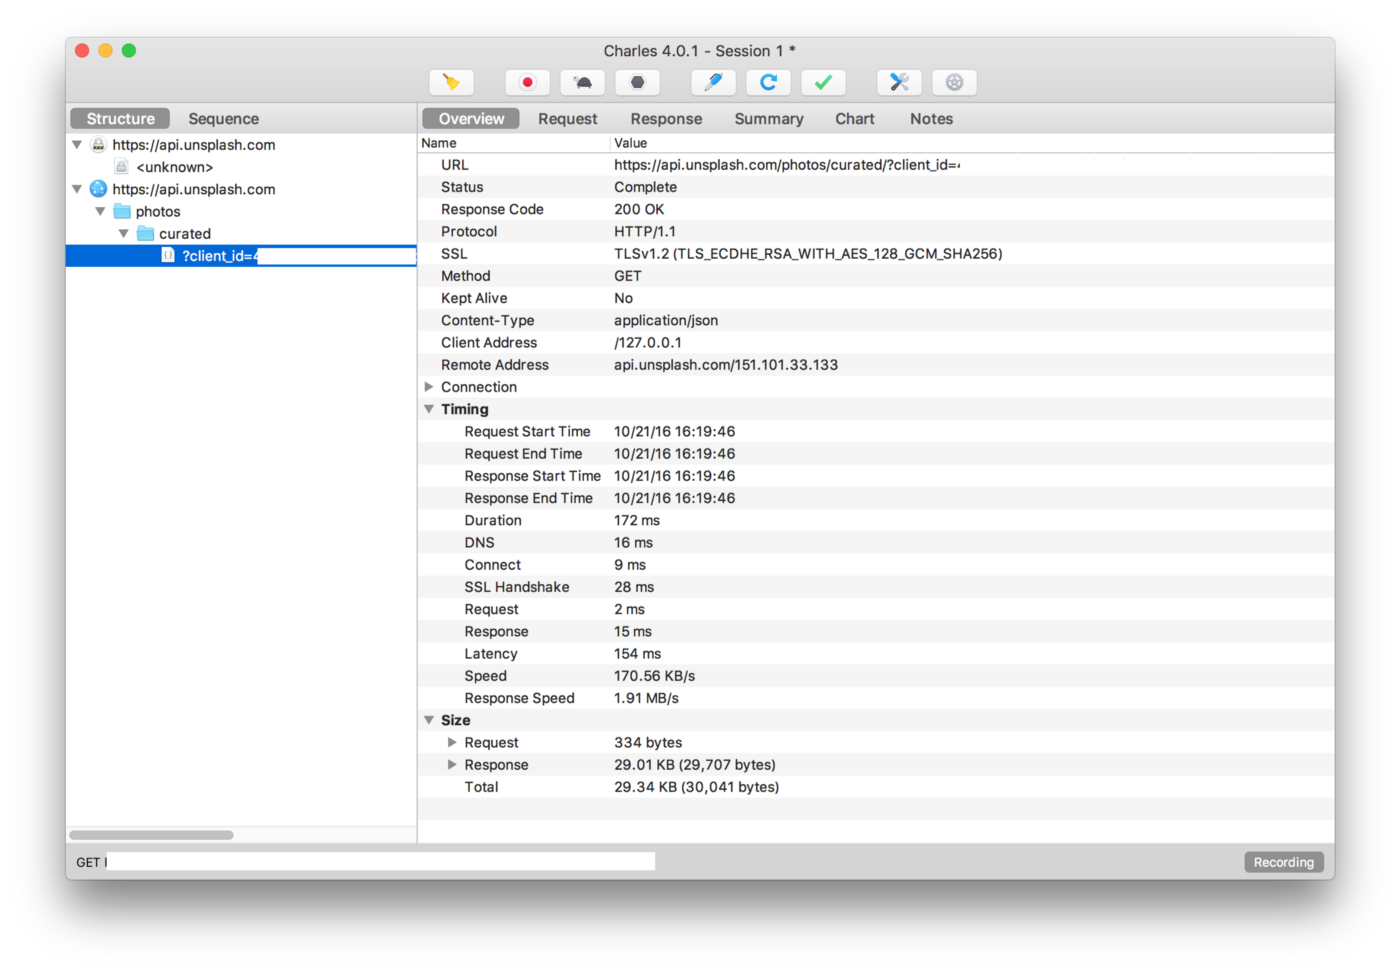
Task: Select the "29.01 KB (29,707 bytes)" value
Action: tap(695, 764)
